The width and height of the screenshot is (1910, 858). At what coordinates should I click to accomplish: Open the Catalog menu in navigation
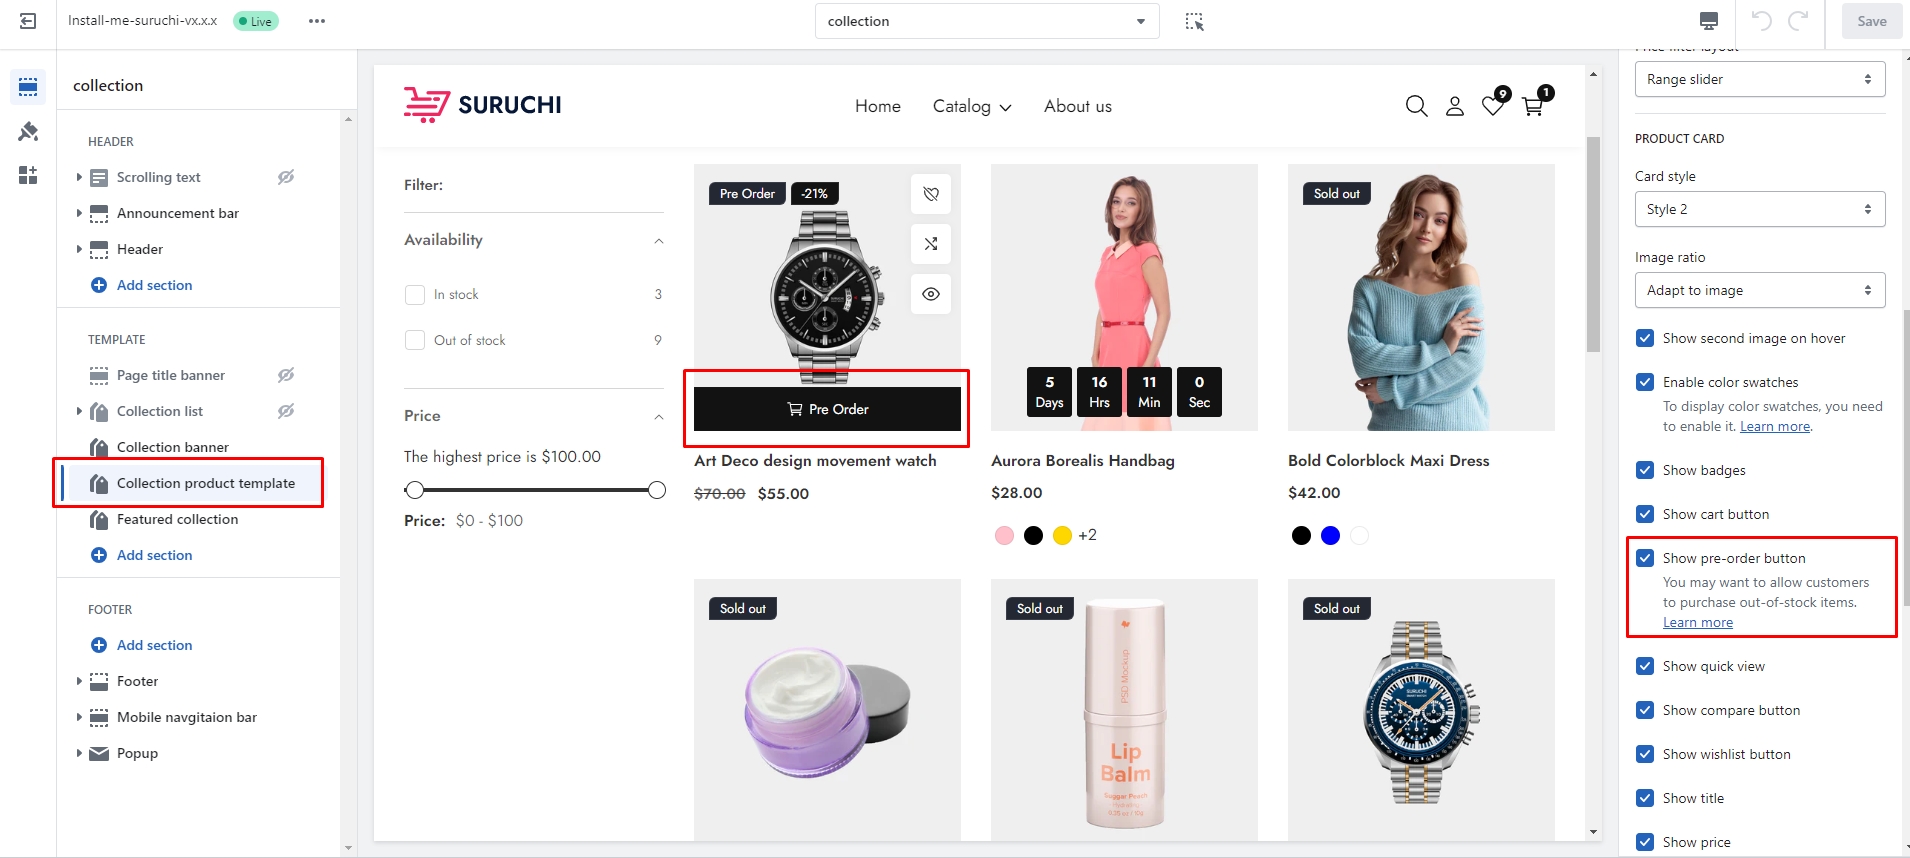(x=971, y=106)
